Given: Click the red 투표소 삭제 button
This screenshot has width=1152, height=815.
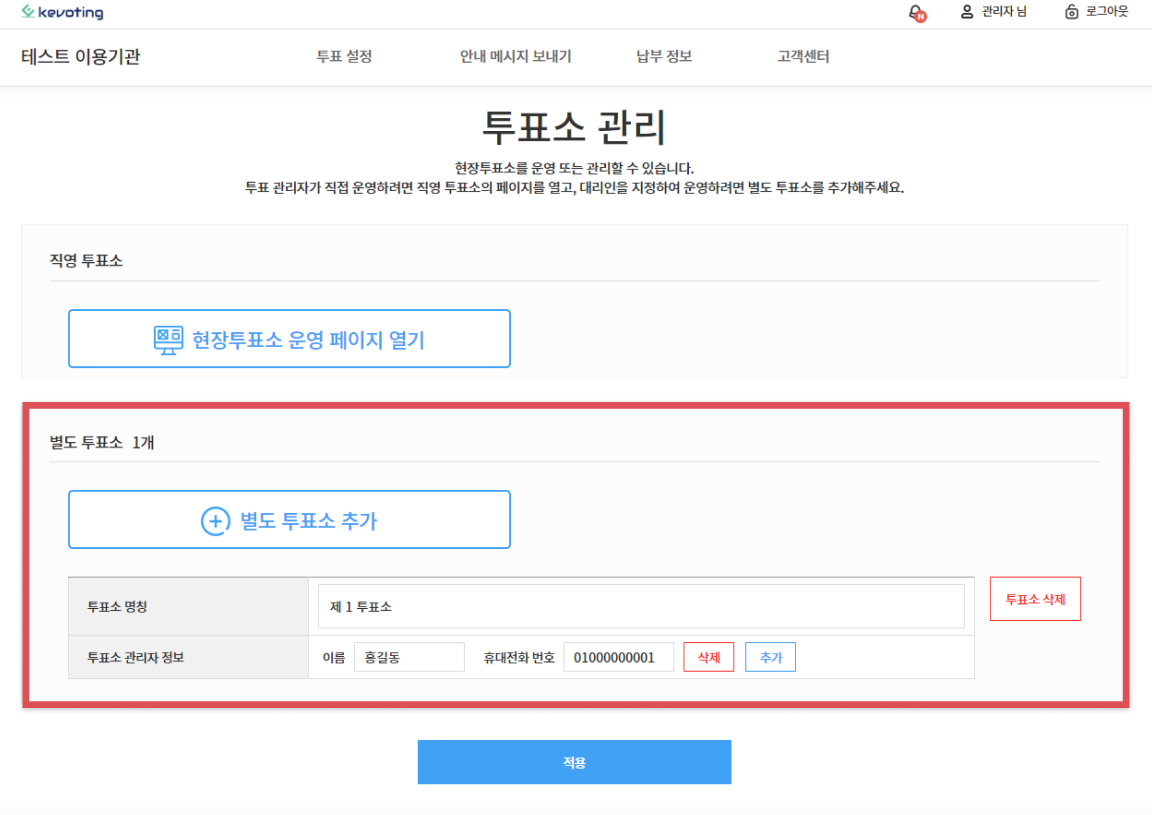Looking at the screenshot, I should click(x=1035, y=599).
